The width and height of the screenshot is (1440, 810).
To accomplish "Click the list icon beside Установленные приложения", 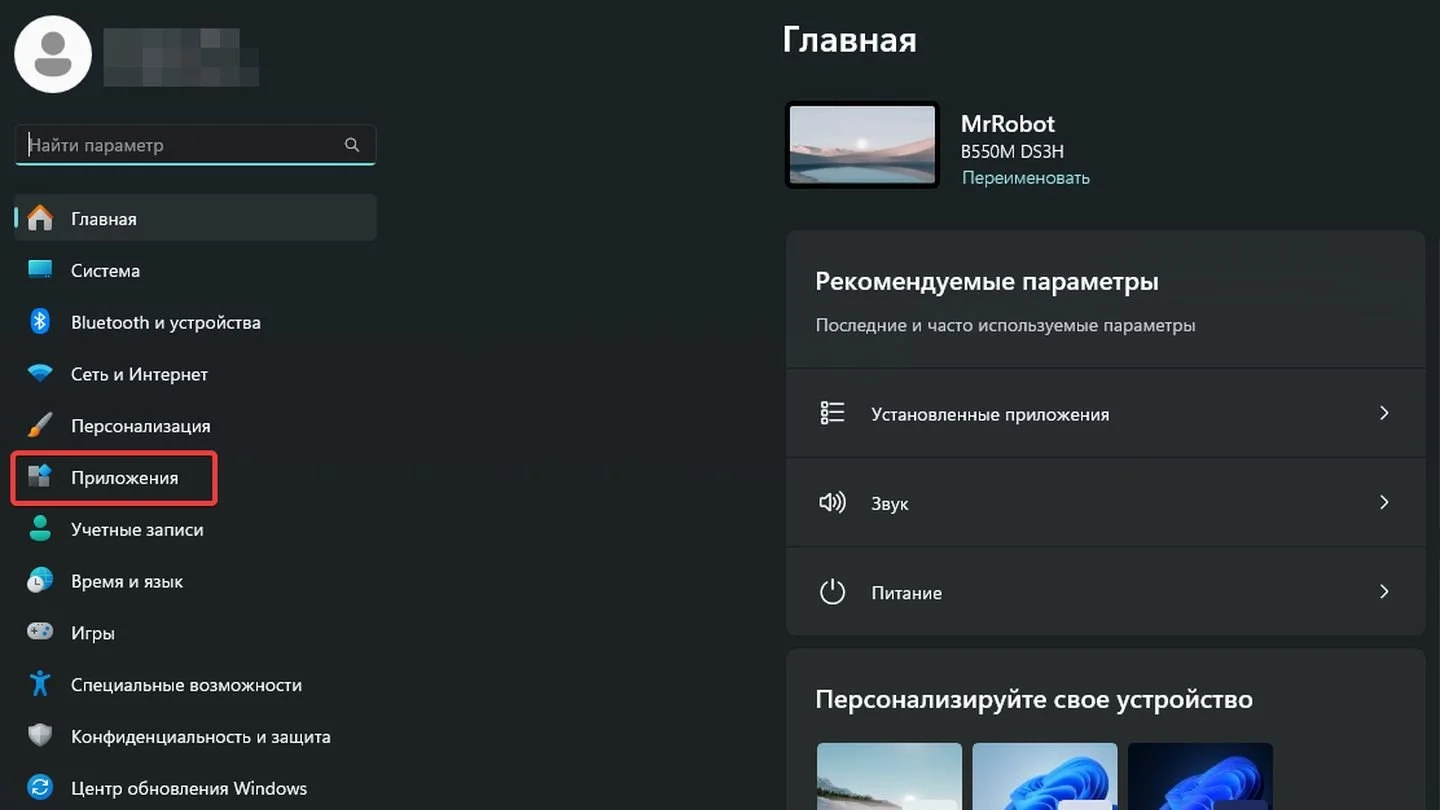I will 832,413.
